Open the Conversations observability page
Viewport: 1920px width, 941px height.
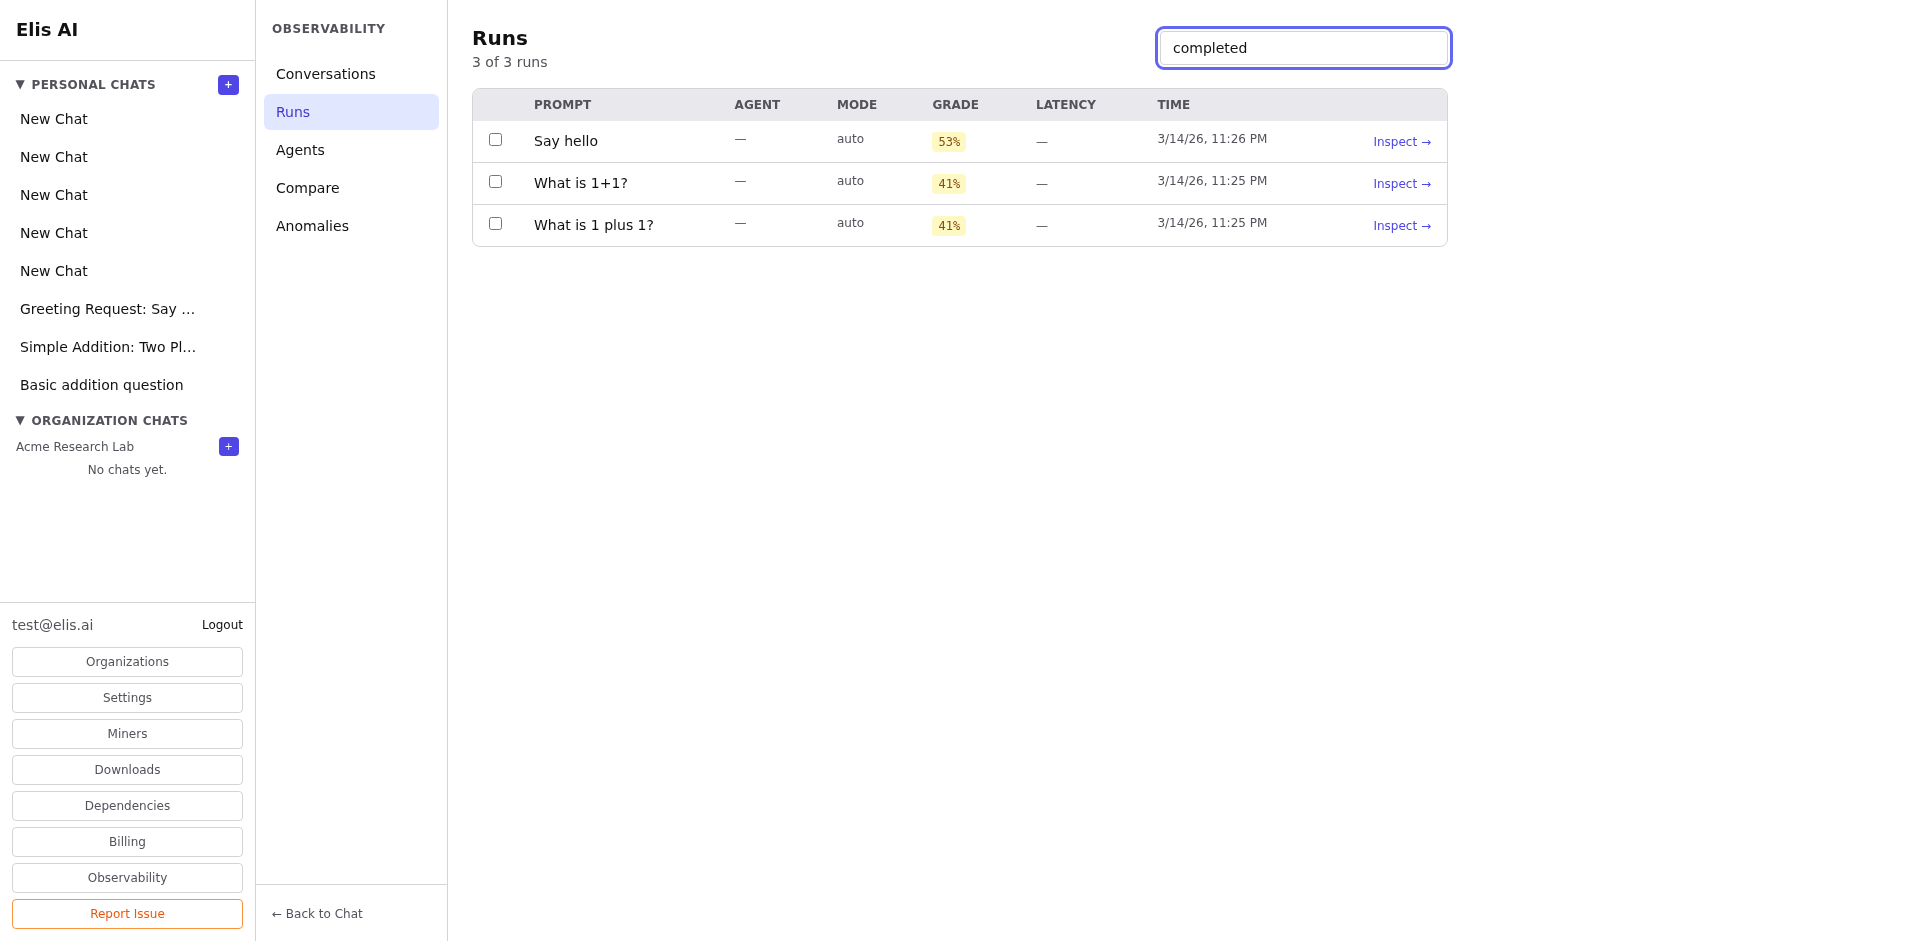[x=326, y=74]
